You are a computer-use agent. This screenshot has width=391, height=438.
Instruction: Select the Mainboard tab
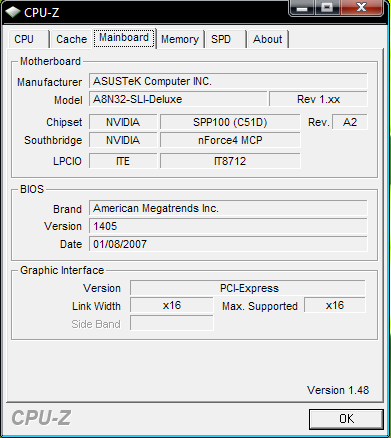tap(124, 38)
